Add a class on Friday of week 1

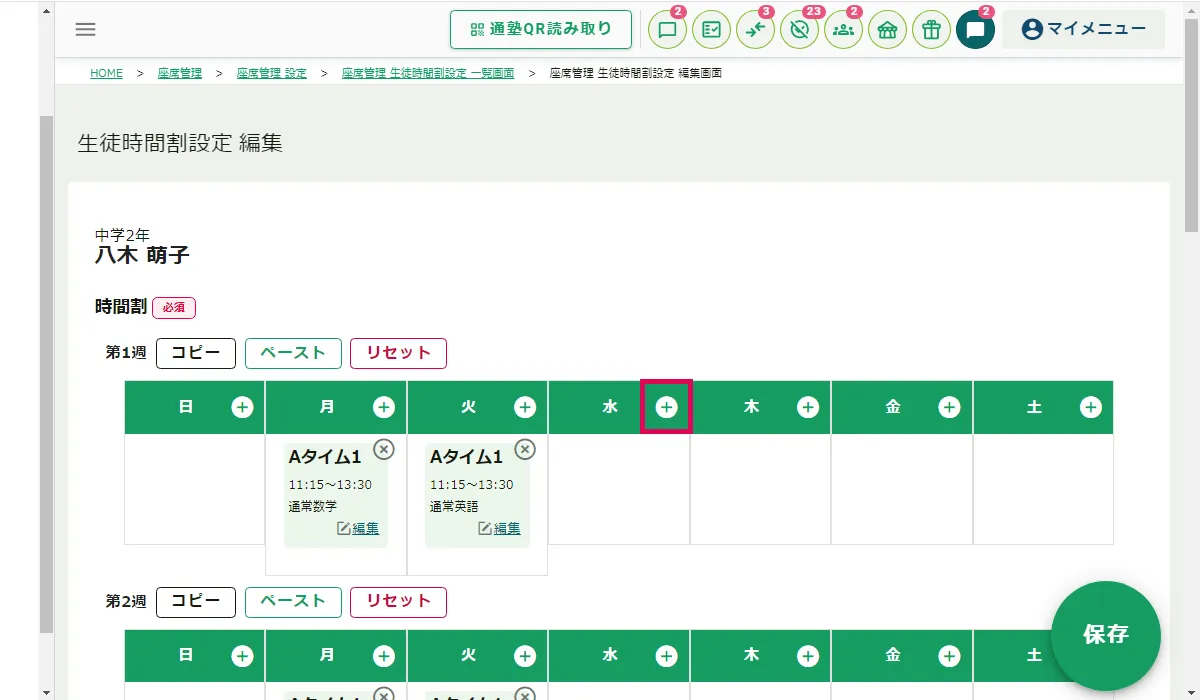pyautogui.click(x=949, y=407)
